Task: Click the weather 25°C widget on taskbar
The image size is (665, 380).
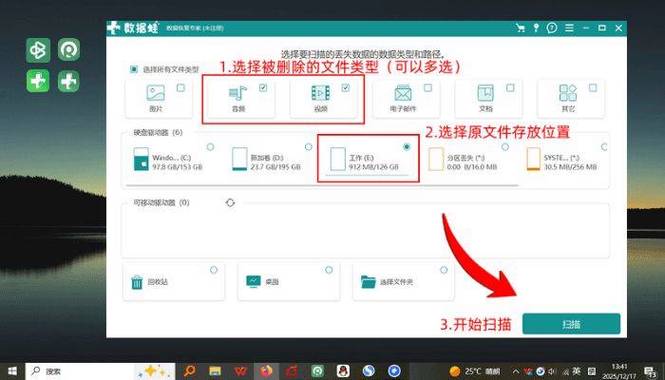Action: (475, 372)
